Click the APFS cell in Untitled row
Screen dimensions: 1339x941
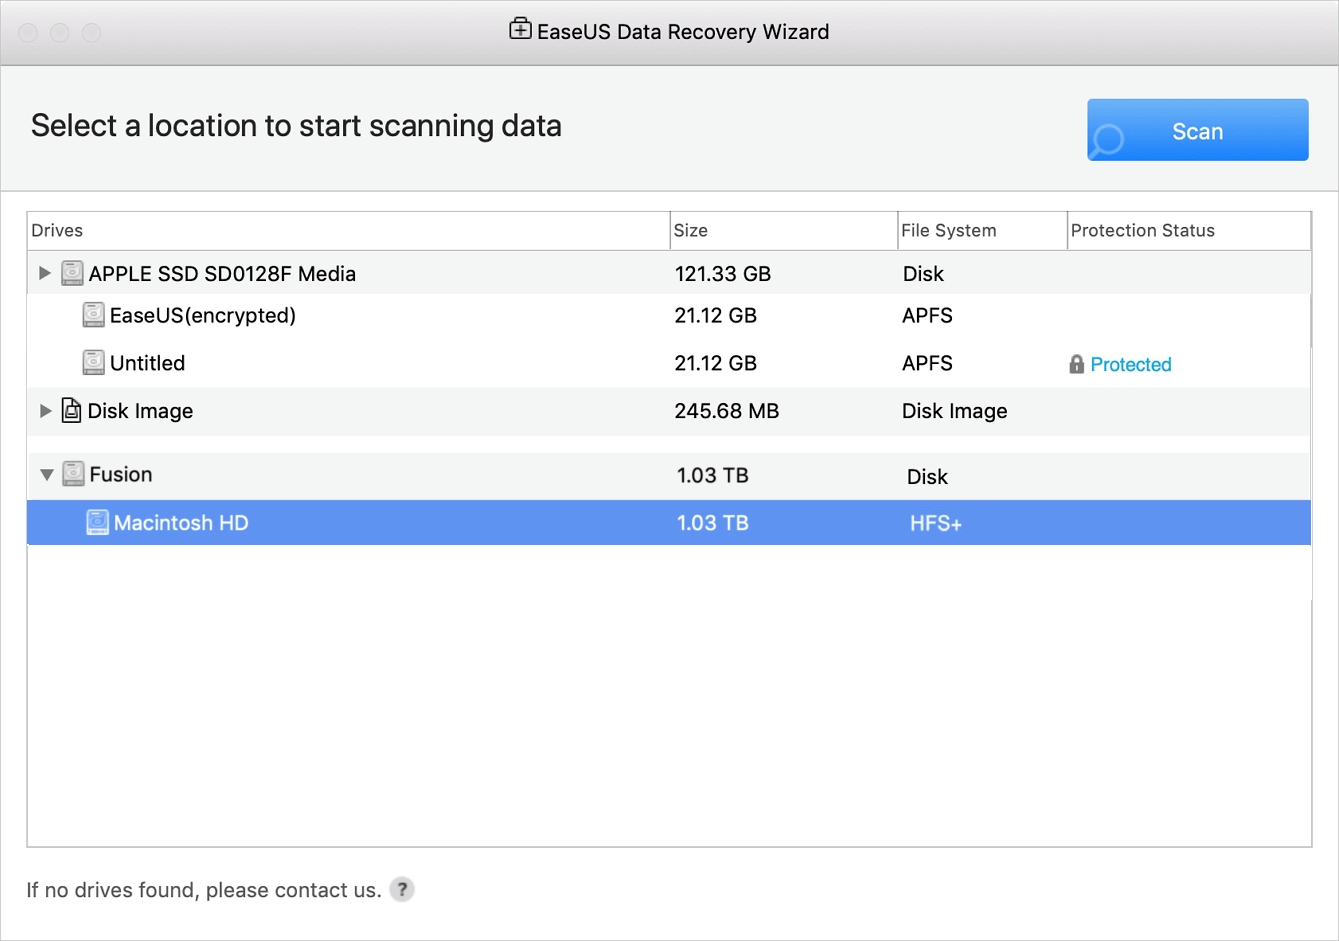coord(927,364)
